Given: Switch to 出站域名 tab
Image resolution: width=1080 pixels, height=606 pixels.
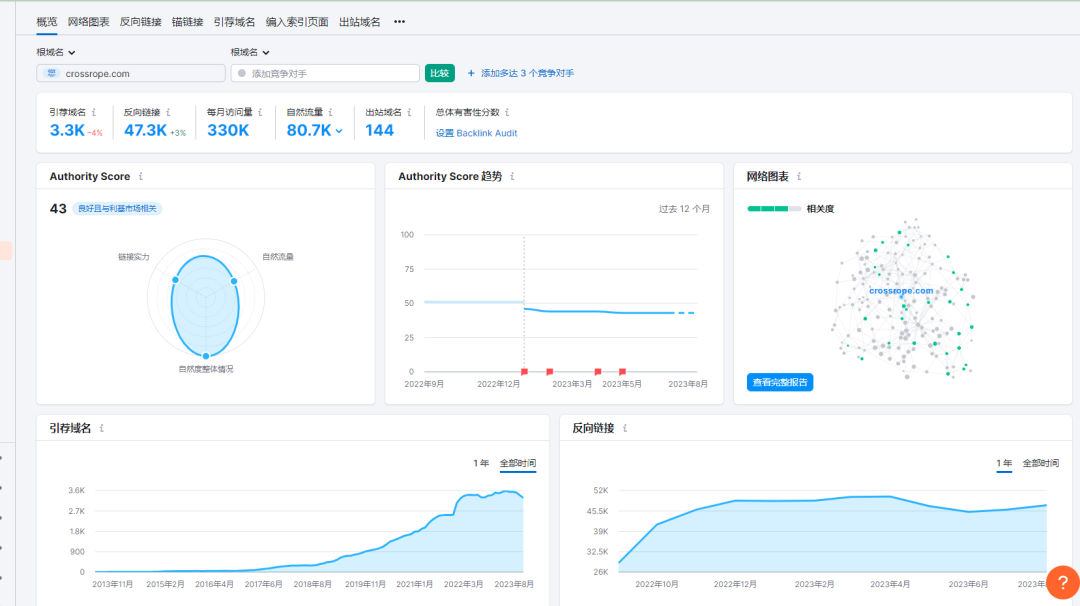Looking at the screenshot, I should 360,22.
